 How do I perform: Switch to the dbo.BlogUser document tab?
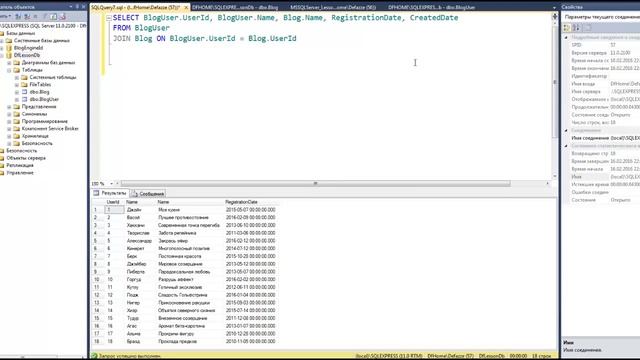(431, 7)
